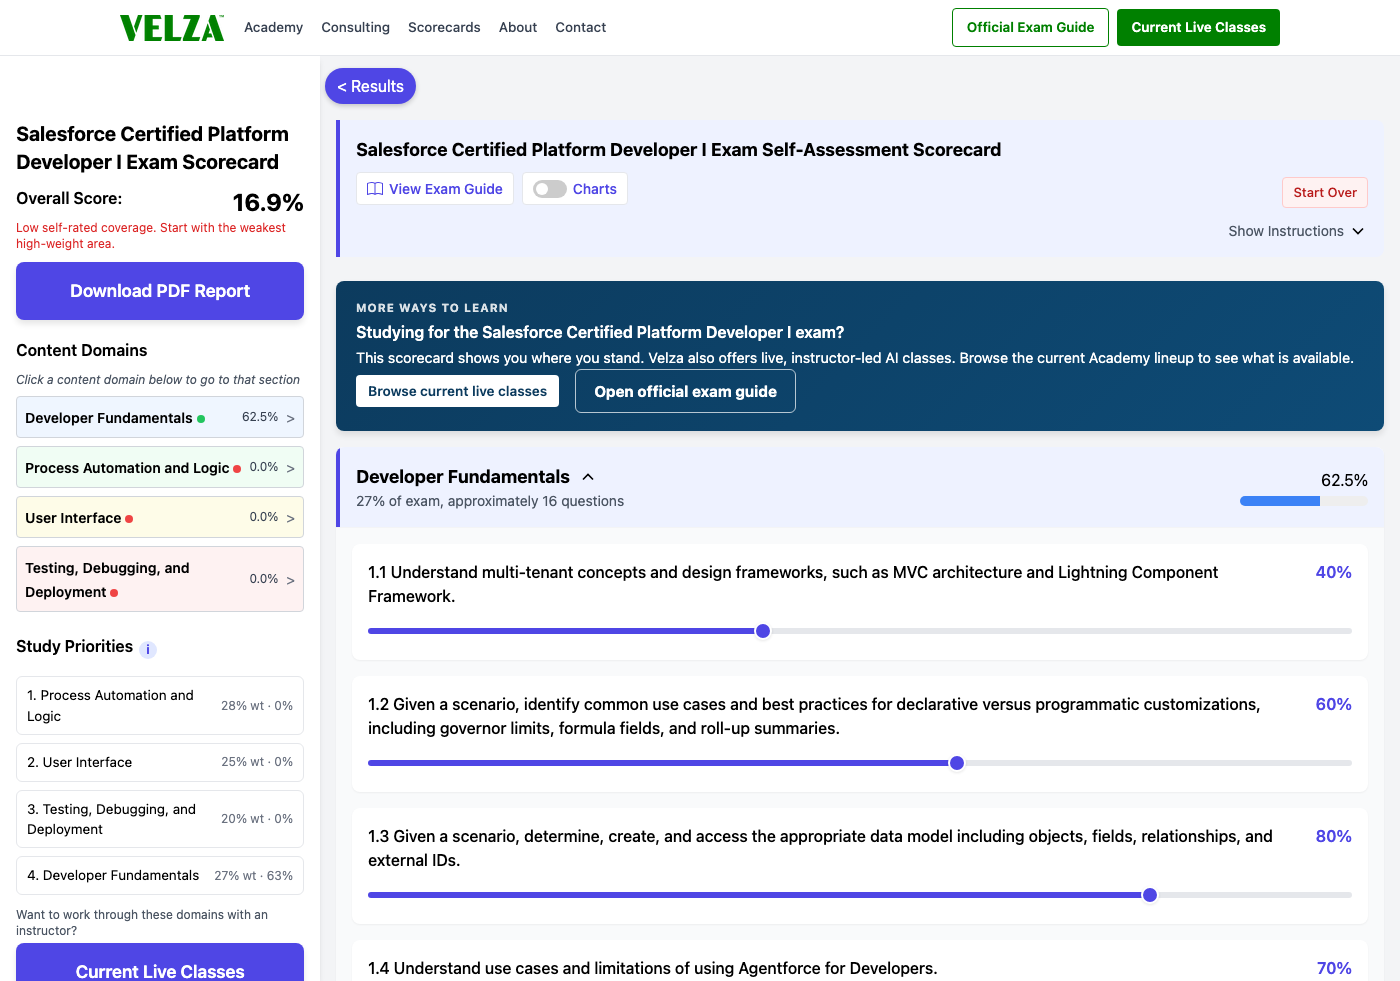Toggle the Charts switch on
This screenshot has height=981, width=1400.
[550, 189]
